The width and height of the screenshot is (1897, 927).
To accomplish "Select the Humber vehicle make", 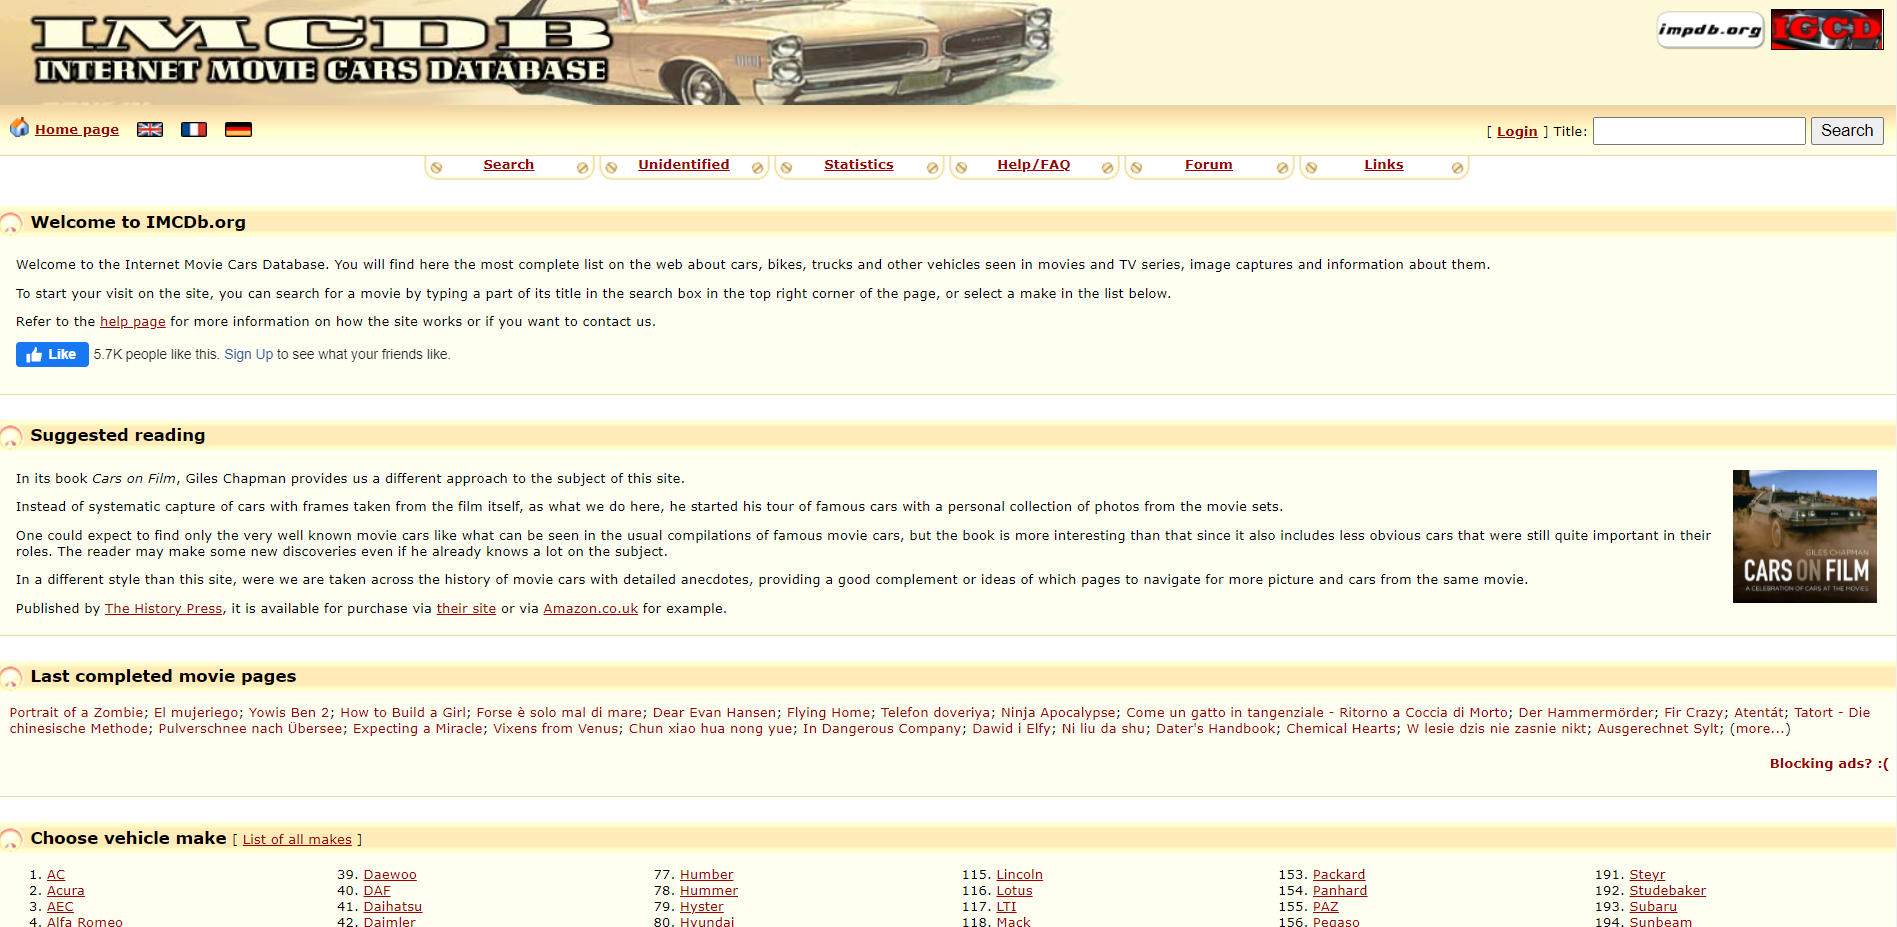I will (x=707, y=875).
